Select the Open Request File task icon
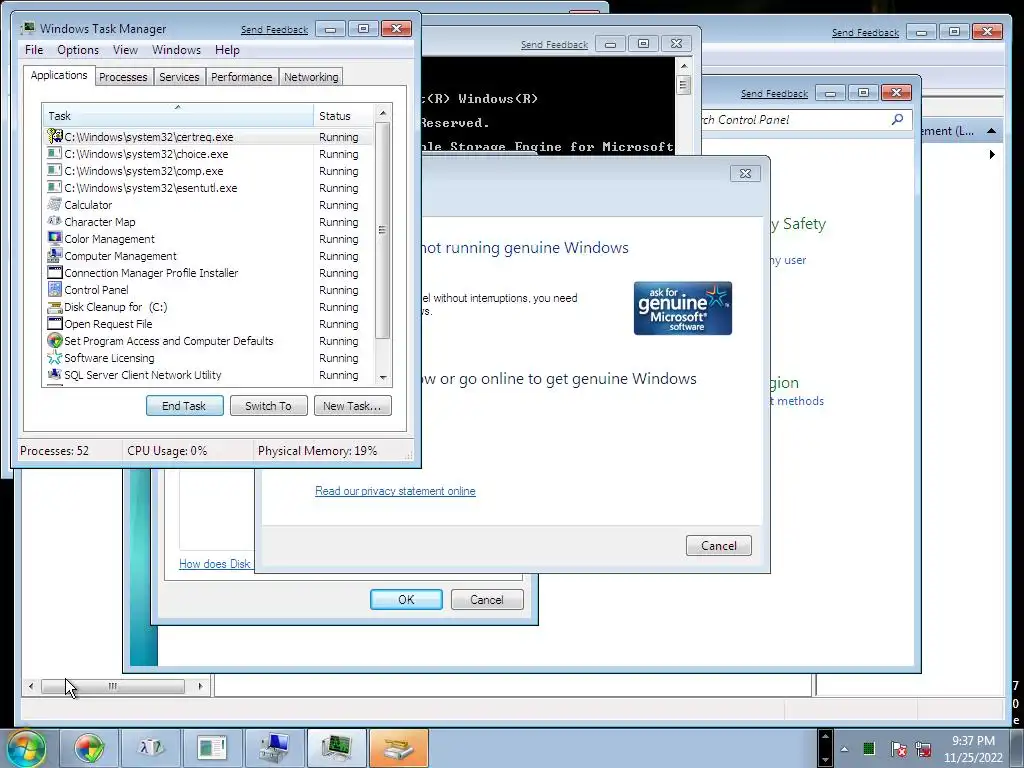This screenshot has height=768, width=1024. pos(55,323)
